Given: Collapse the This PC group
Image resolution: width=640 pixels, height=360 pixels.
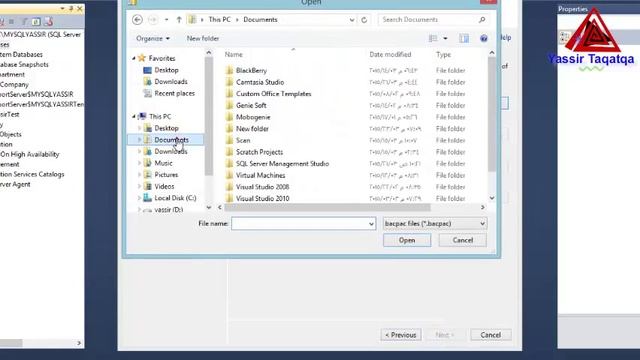Looking at the screenshot, I should point(134,116).
